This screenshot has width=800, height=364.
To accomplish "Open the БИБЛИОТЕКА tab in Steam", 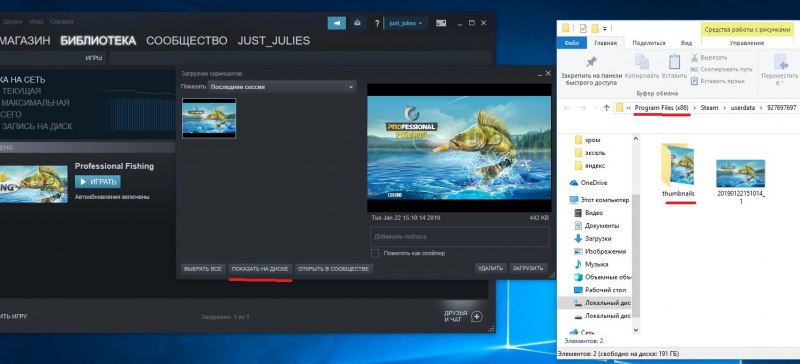I will (98, 41).
